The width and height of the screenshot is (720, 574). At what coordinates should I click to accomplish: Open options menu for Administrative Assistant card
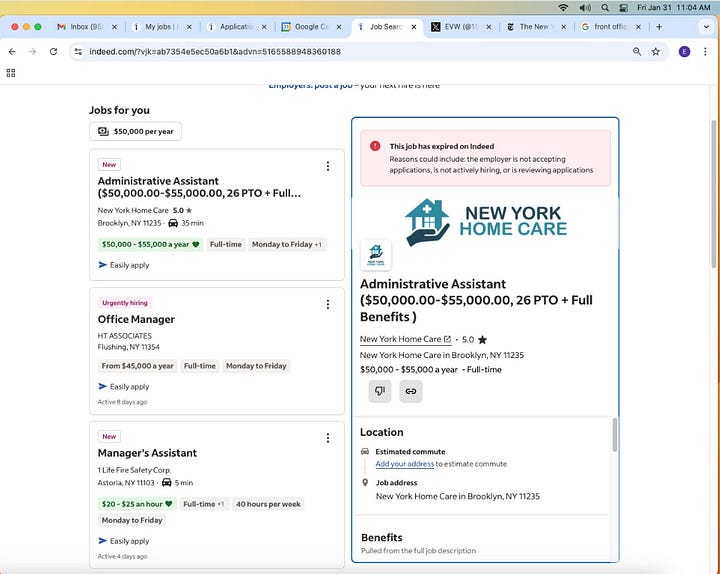point(327,166)
